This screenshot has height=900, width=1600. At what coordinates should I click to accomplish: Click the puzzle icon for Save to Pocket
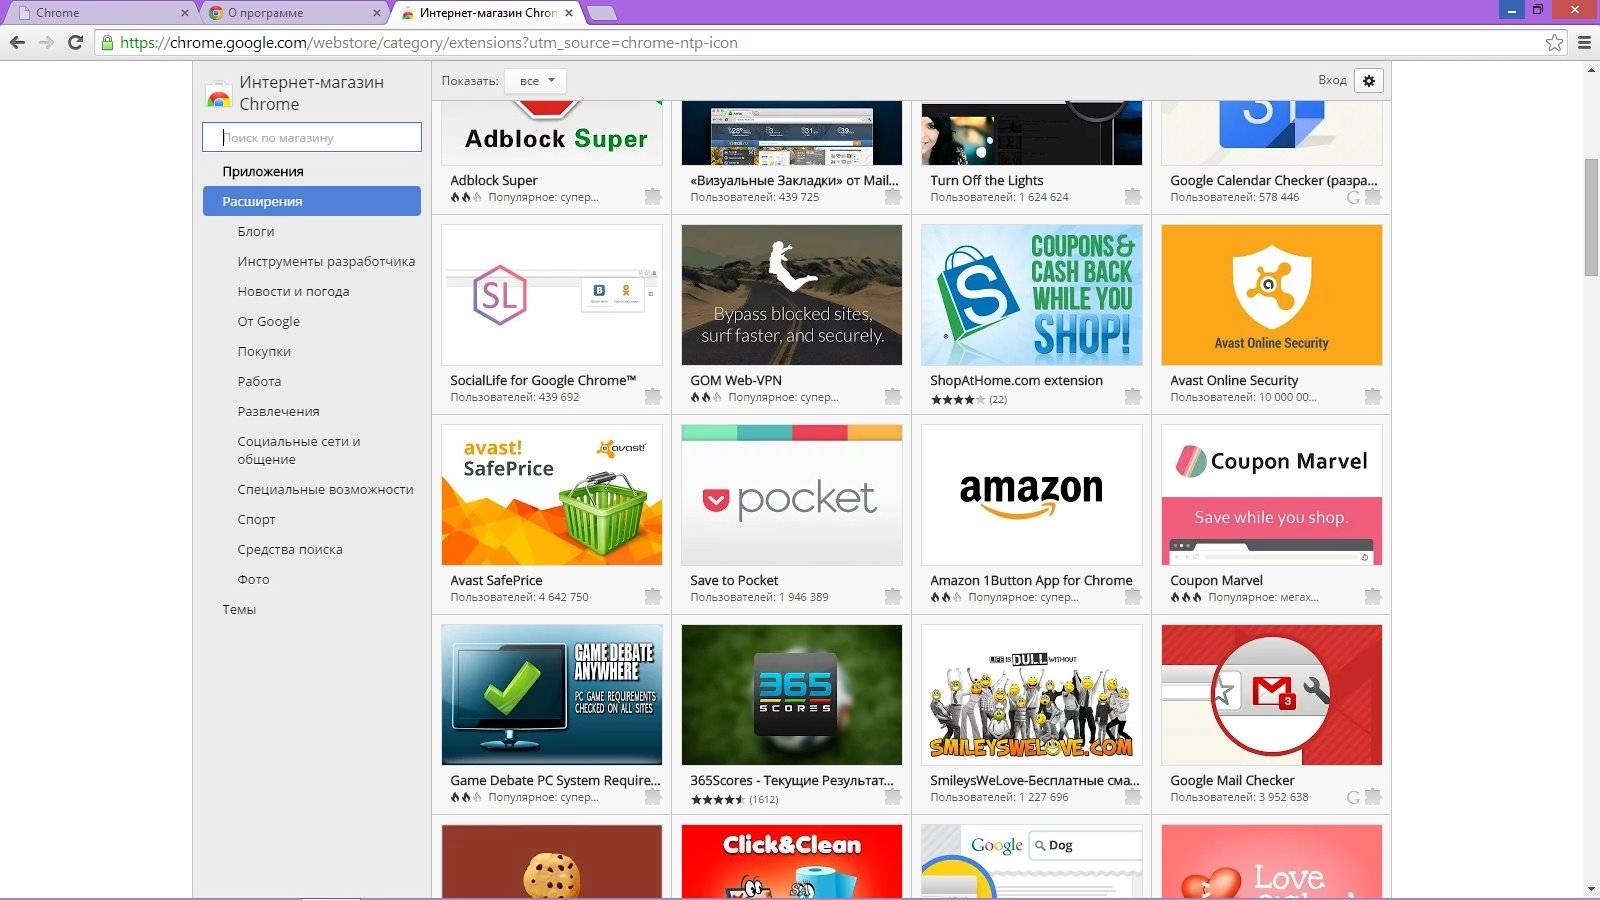pyautogui.click(x=893, y=597)
